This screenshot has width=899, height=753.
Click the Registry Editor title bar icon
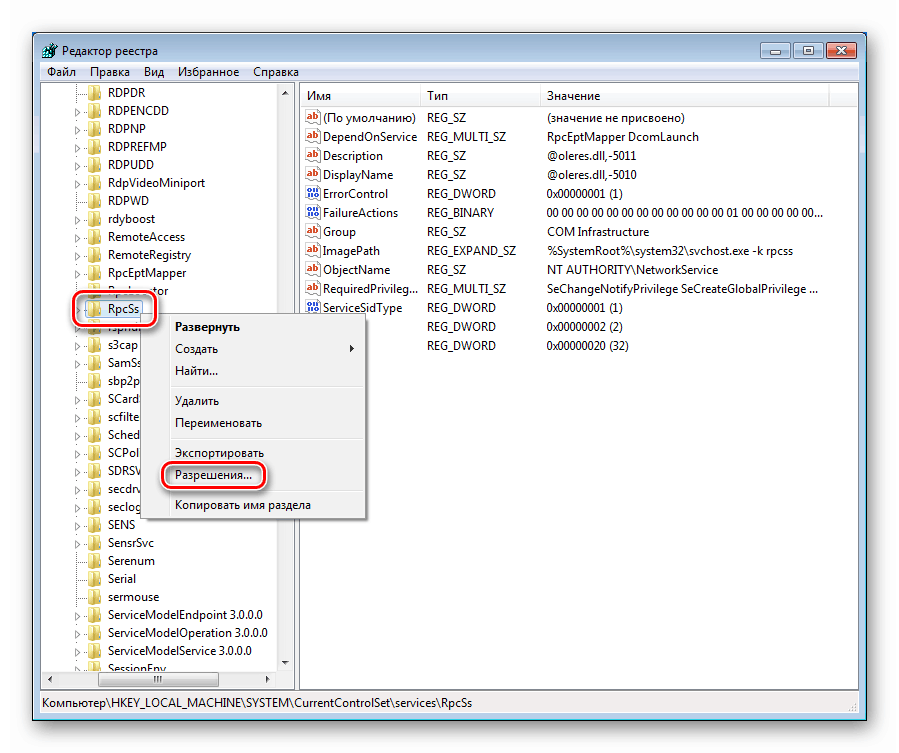pos(50,50)
